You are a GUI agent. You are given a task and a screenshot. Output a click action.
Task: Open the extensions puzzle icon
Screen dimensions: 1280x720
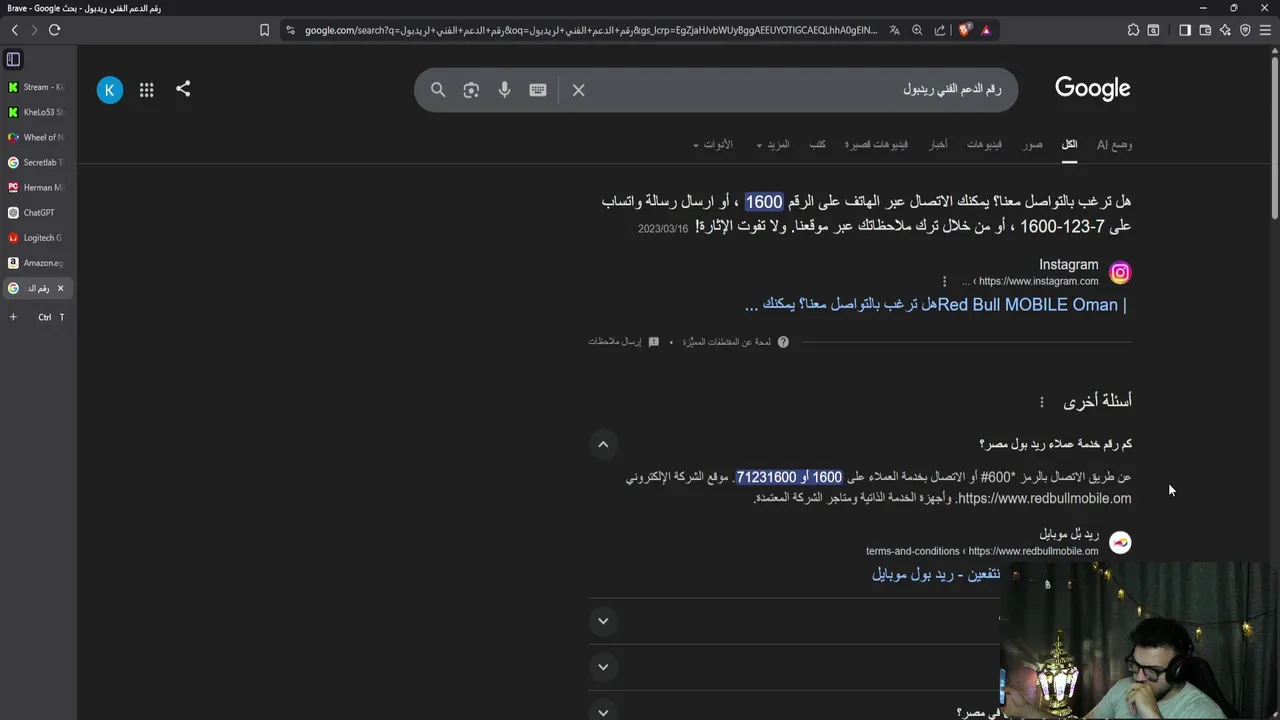click(x=1133, y=30)
